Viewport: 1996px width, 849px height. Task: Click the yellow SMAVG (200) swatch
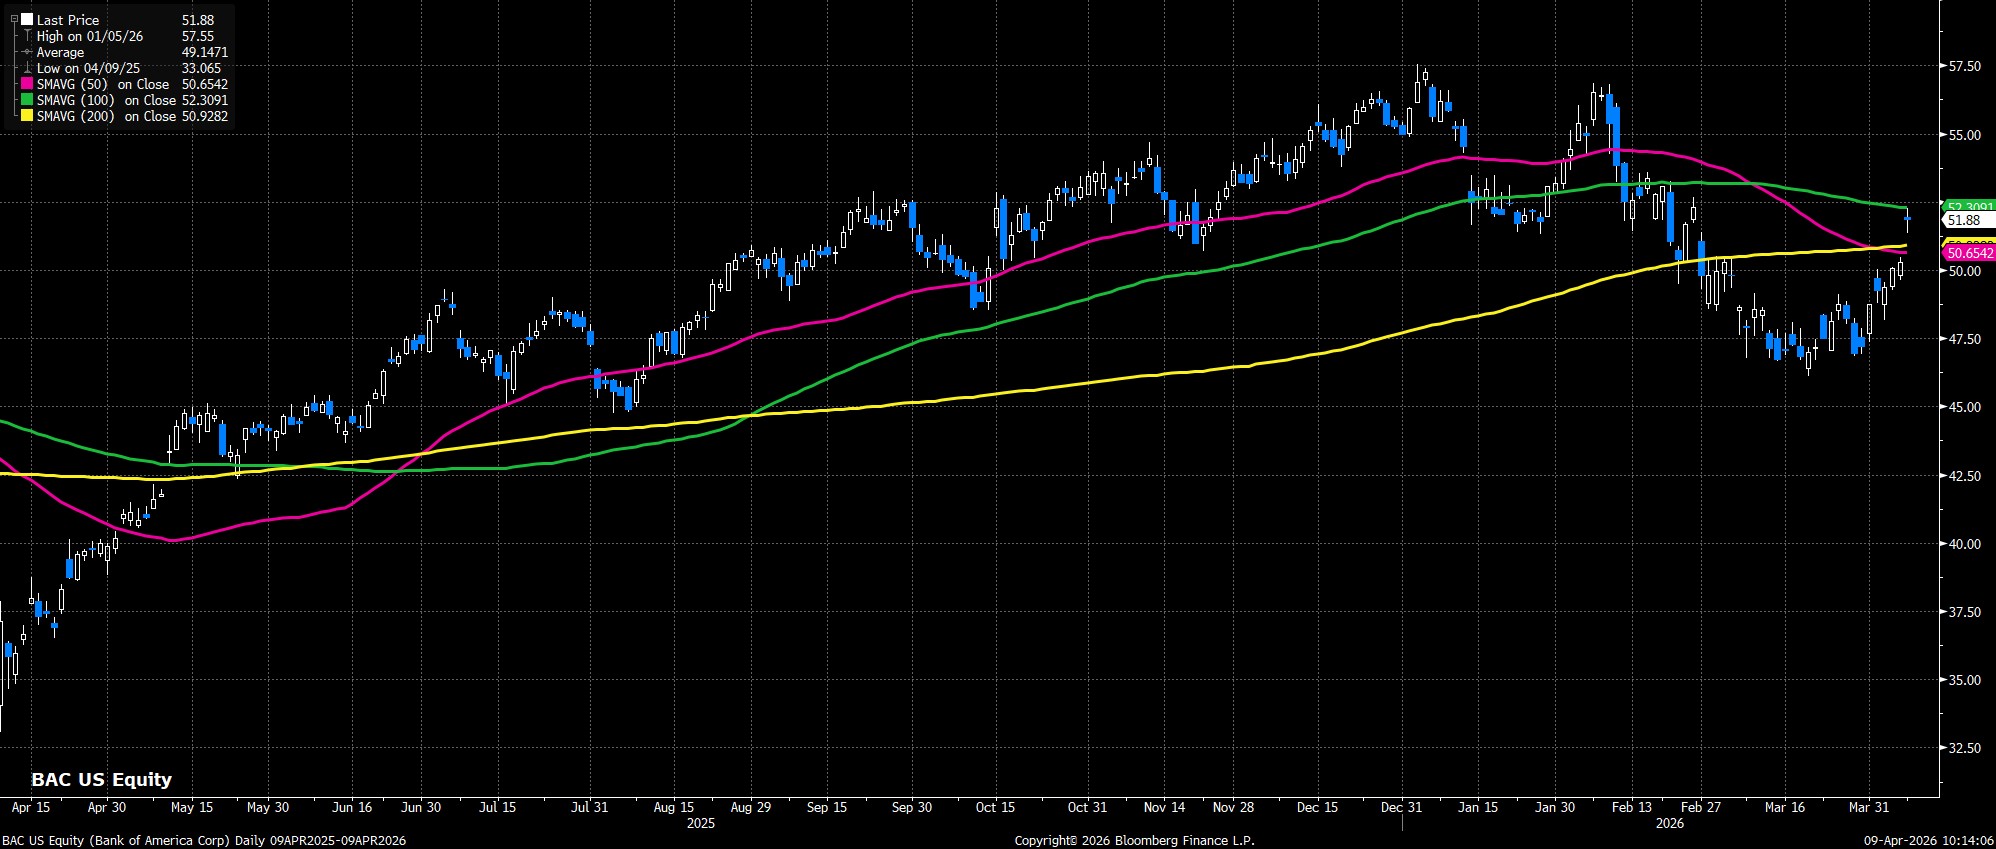pyautogui.click(x=27, y=116)
